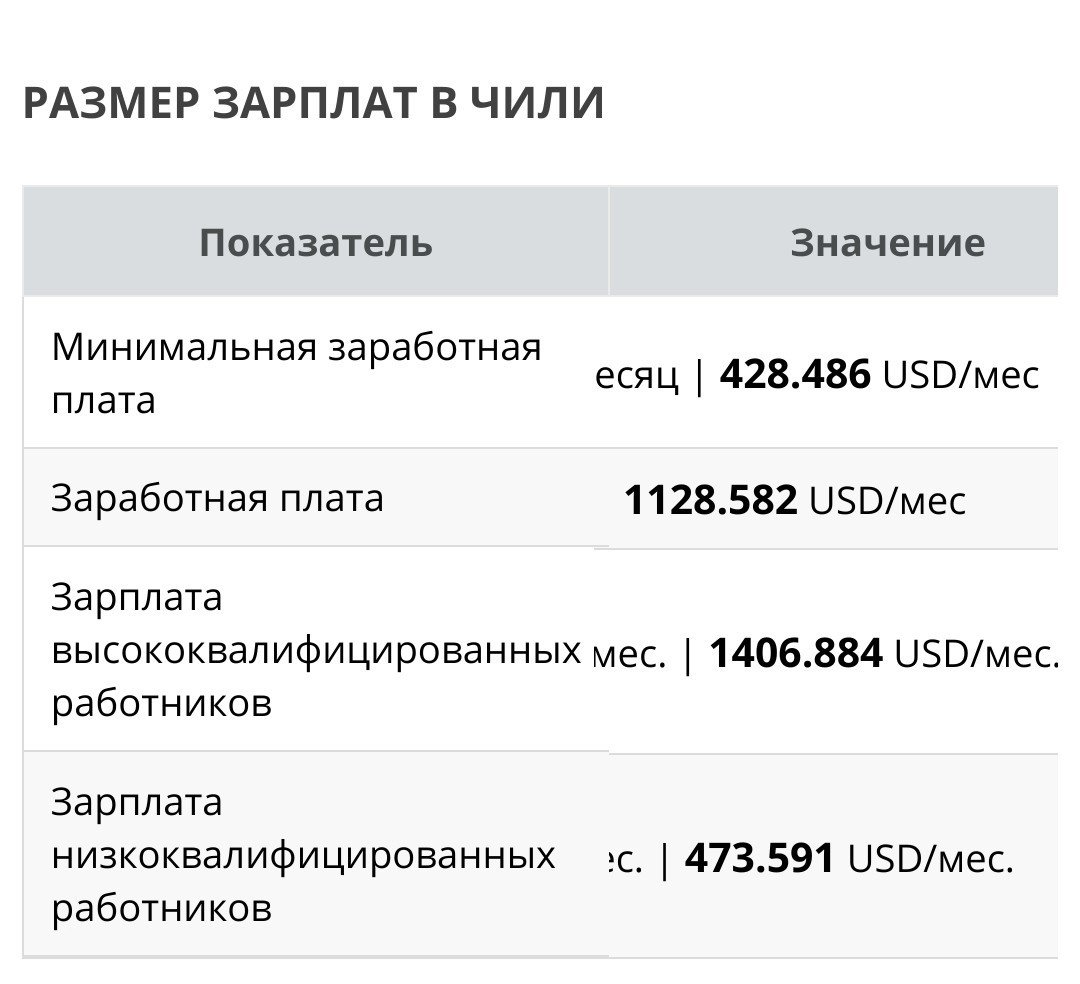Select the 'Зарплата высококвалифицированных работников' label
Viewport: 1080px width, 984px height.
coord(316,649)
